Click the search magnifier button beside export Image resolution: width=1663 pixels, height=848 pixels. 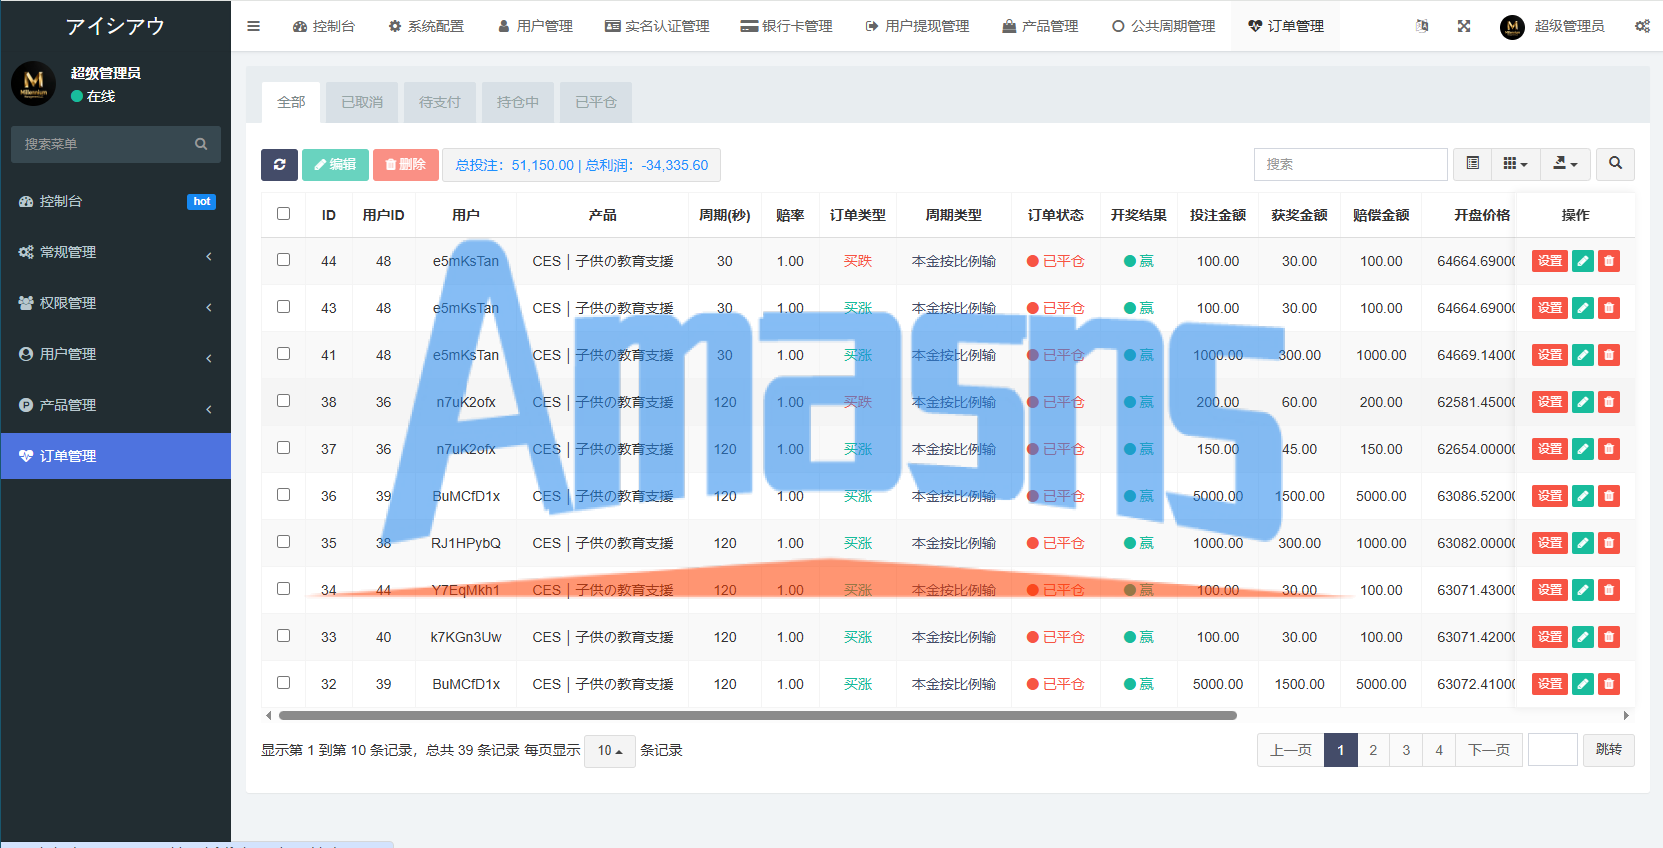tap(1615, 164)
